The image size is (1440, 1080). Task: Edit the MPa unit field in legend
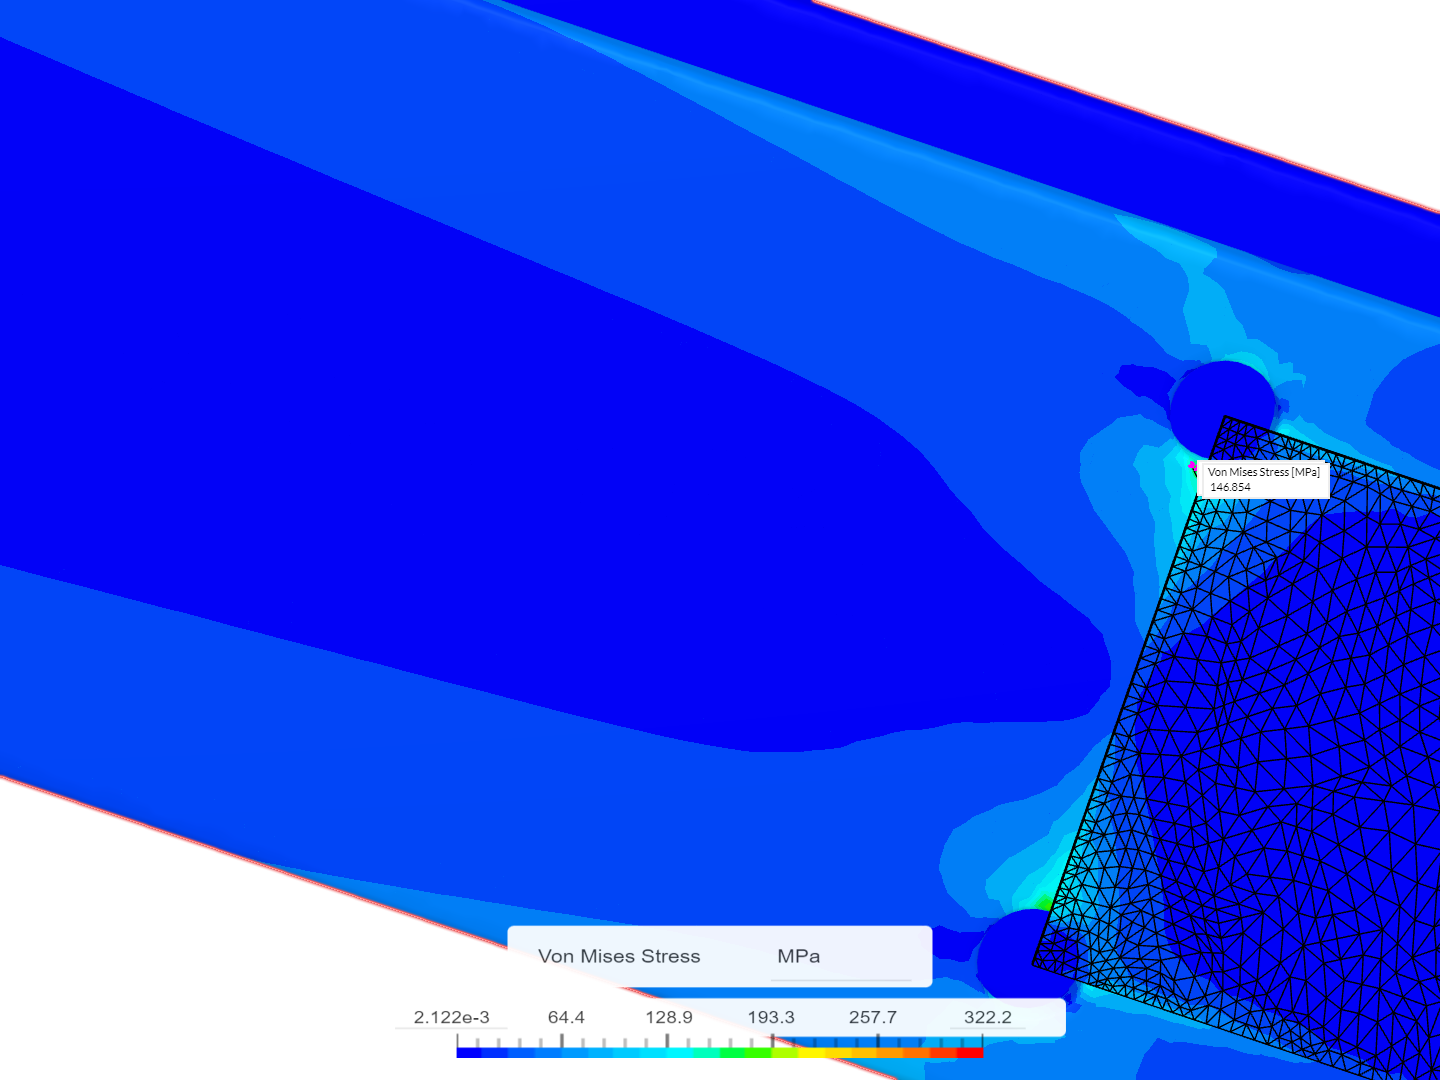click(800, 956)
